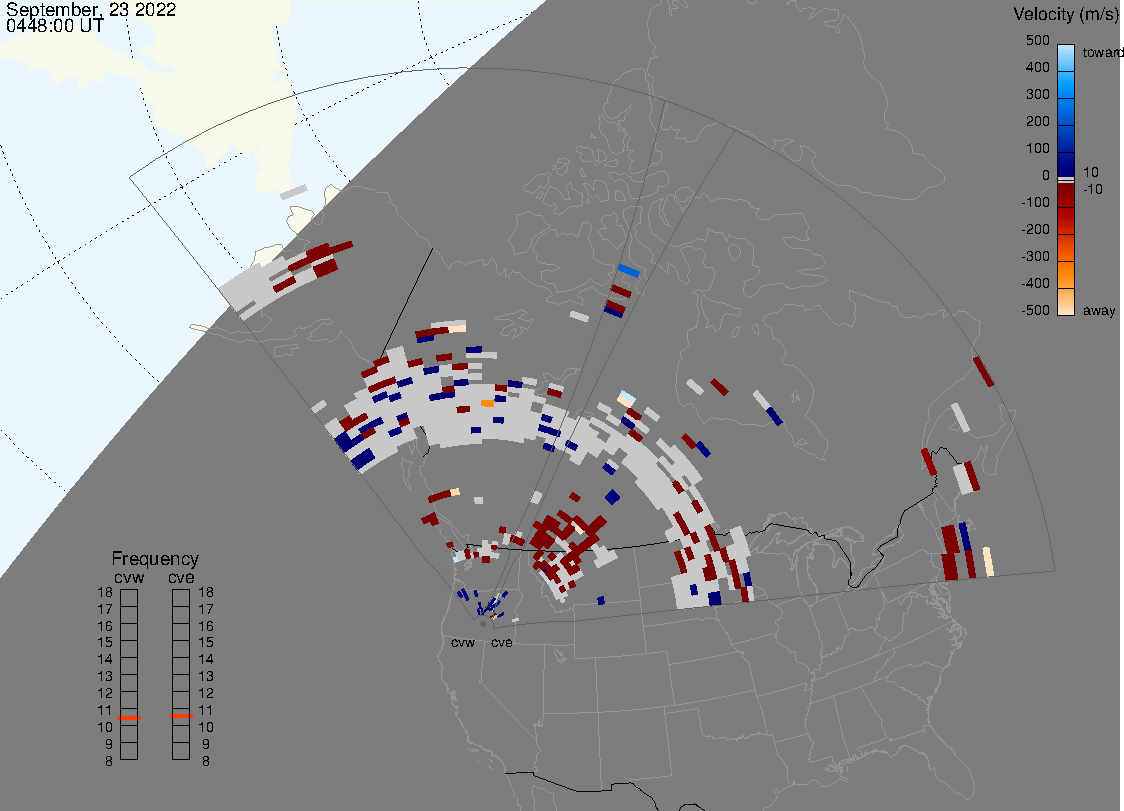1124x811 pixels.
Task: Click the -100 tick label on velocity scale
Action: click(1035, 202)
